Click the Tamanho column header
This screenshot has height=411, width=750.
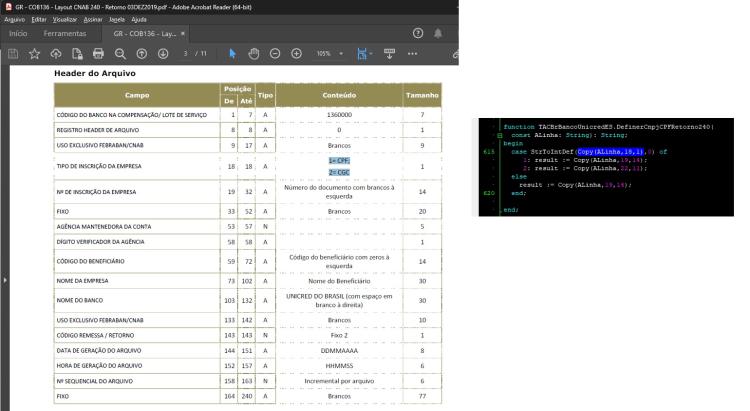pyautogui.click(x=422, y=95)
